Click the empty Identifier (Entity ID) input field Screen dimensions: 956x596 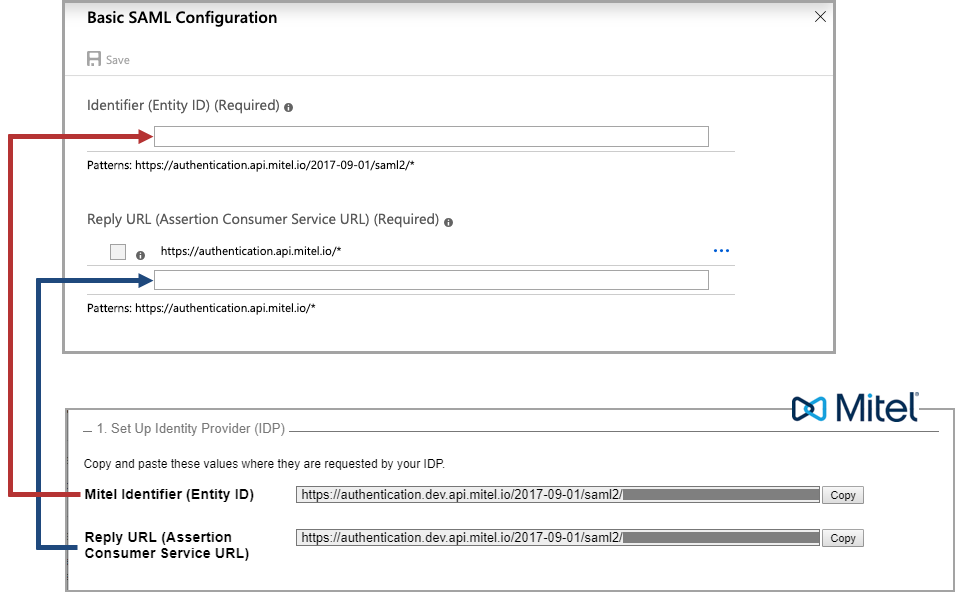pos(431,137)
